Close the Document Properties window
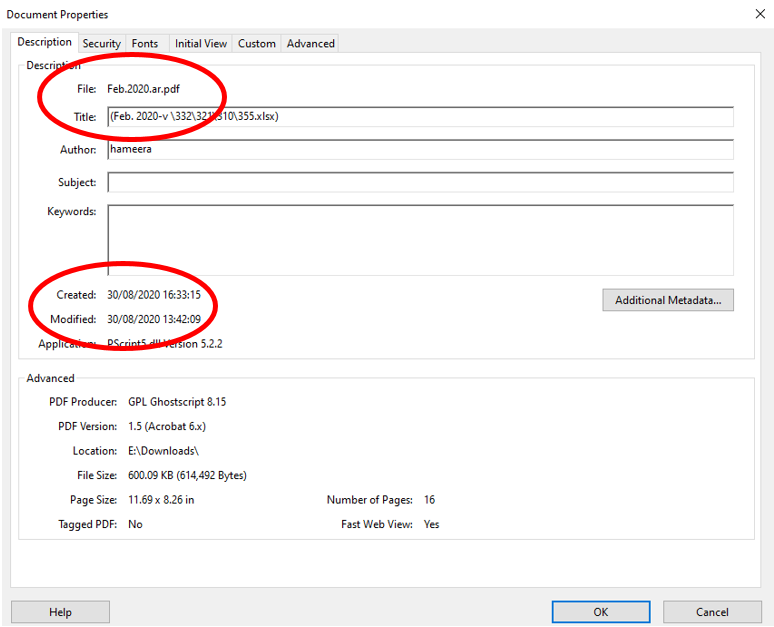The width and height of the screenshot is (774, 627). click(758, 14)
